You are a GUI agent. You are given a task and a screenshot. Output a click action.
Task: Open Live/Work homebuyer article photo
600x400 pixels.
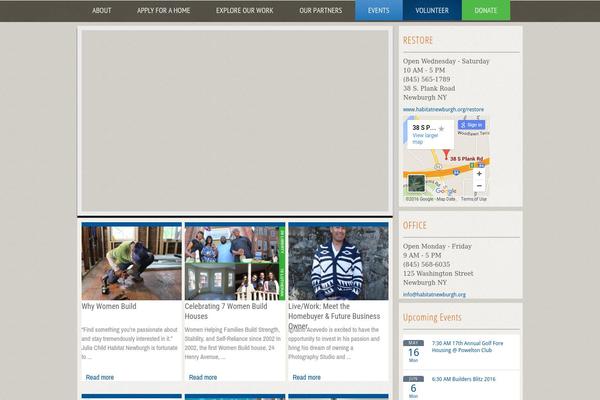(x=338, y=261)
